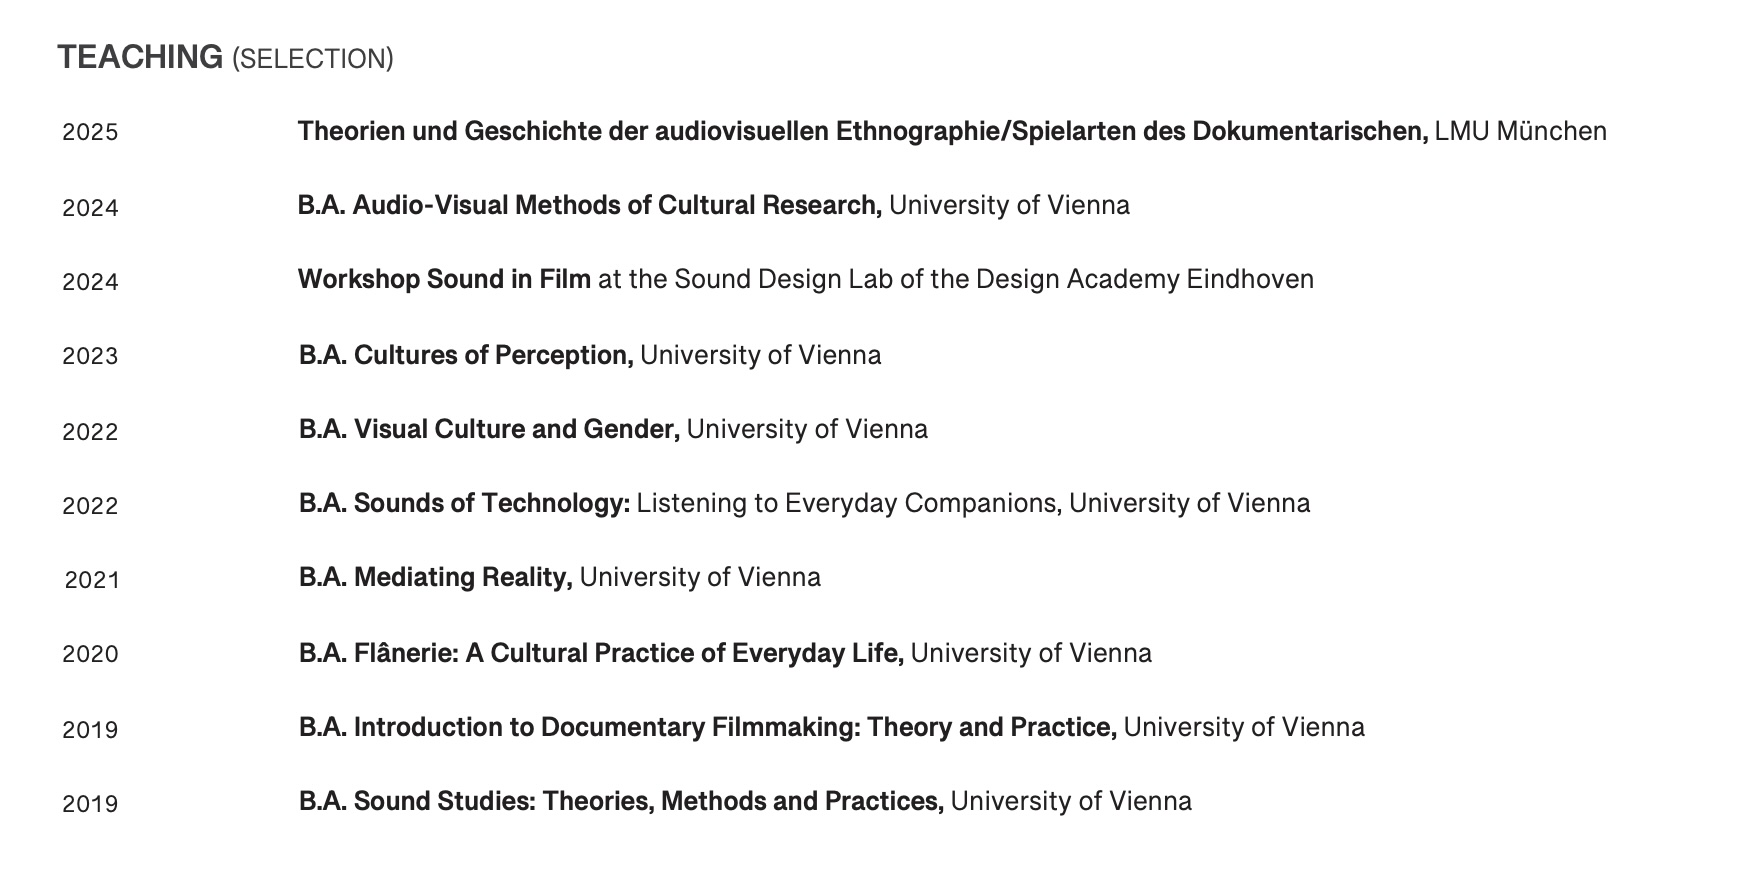Click the year 2020 label
The image size is (1746, 894).
pos(90,654)
